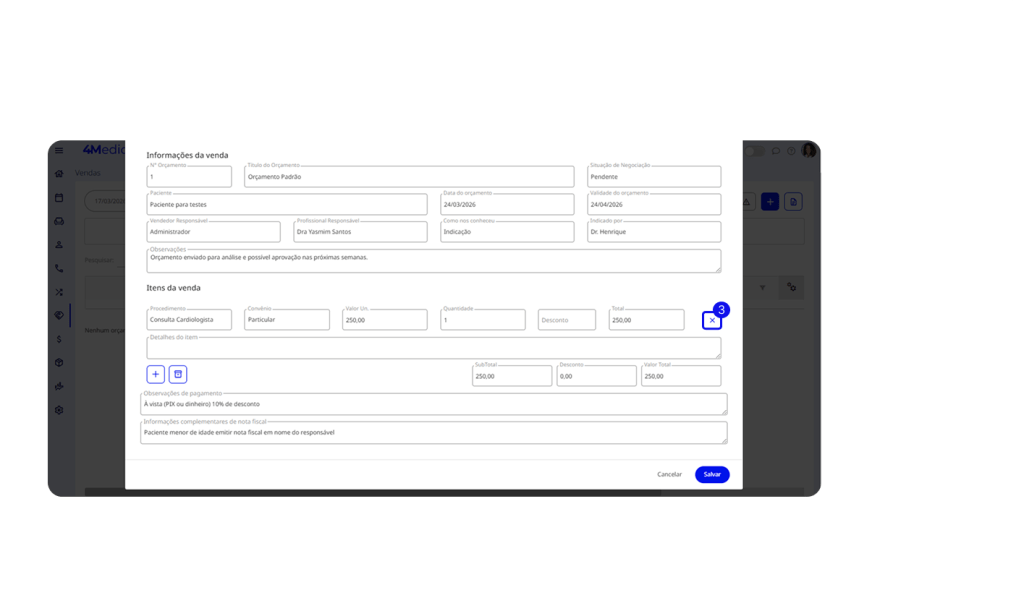Open the calendar from the sidebar
Image resolution: width=1024 pixels, height=598 pixels.
point(59,198)
